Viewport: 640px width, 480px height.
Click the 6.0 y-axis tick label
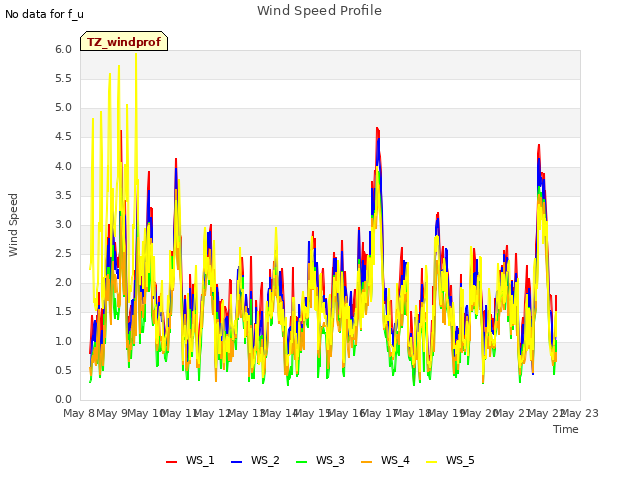pyautogui.click(x=63, y=49)
